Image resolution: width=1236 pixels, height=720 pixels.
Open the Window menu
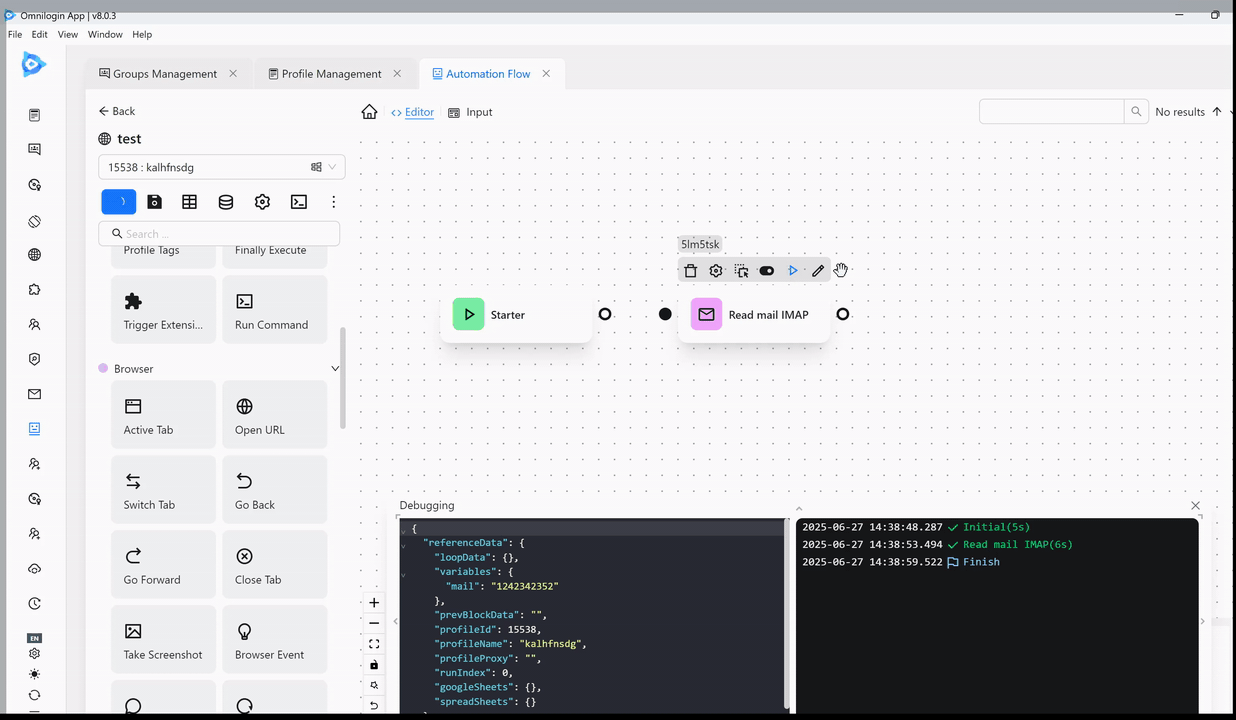(105, 34)
